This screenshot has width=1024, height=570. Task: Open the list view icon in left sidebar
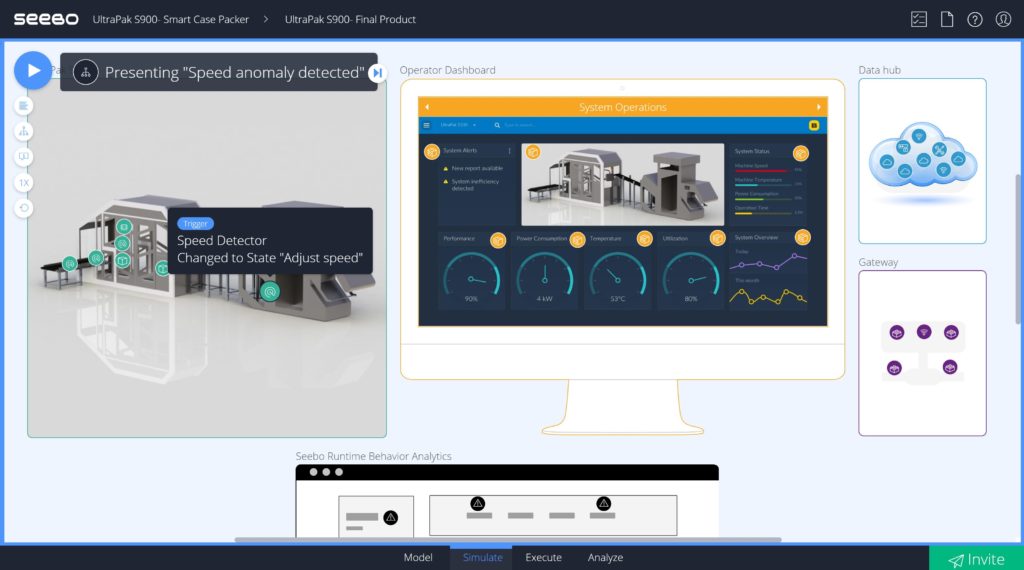[x=24, y=106]
